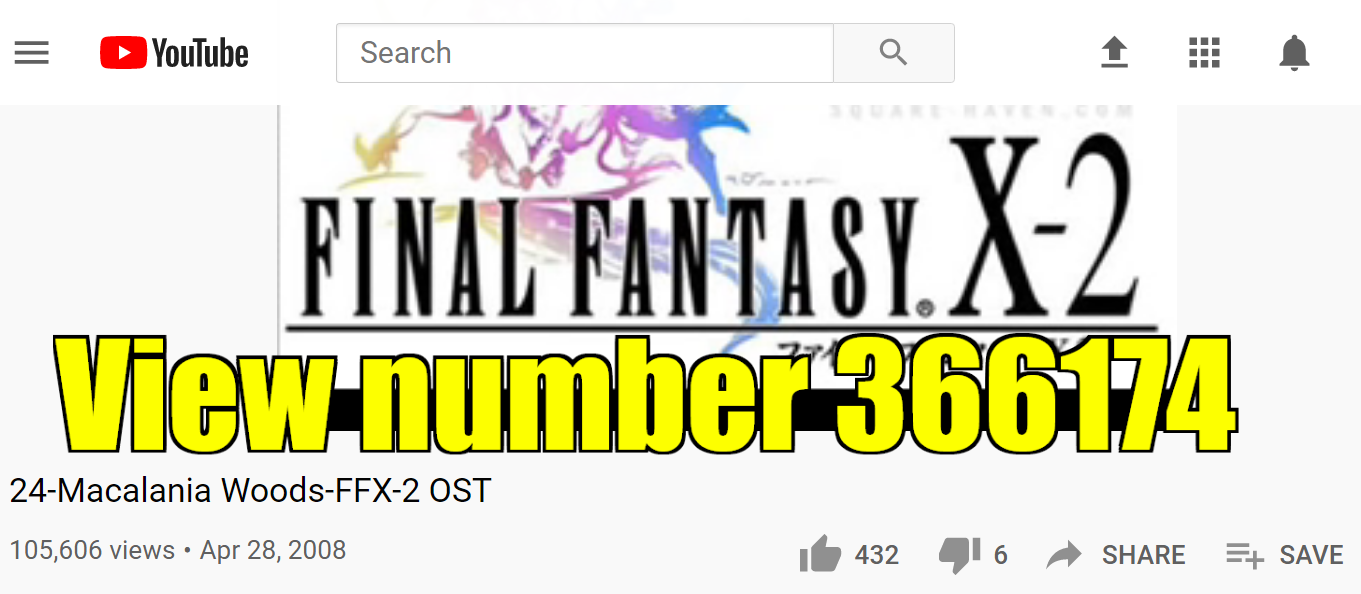Viewport: 1361px width, 594px height.
Task: Open the hamburger guide menu
Action: click(x=32, y=53)
